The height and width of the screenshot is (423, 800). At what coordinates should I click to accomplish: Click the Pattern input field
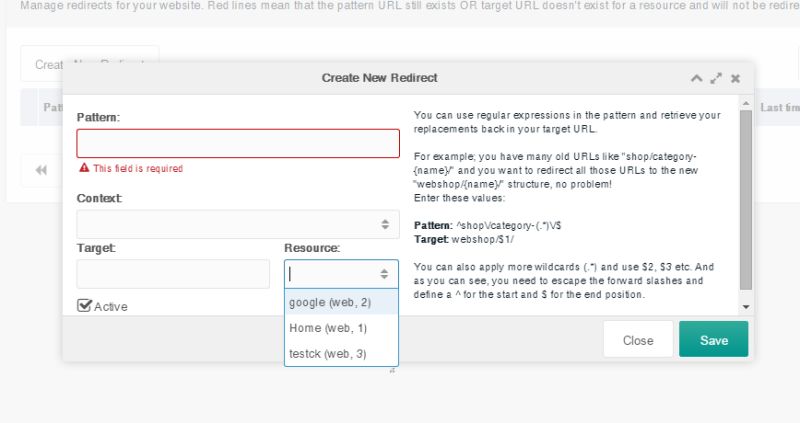click(238, 143)
